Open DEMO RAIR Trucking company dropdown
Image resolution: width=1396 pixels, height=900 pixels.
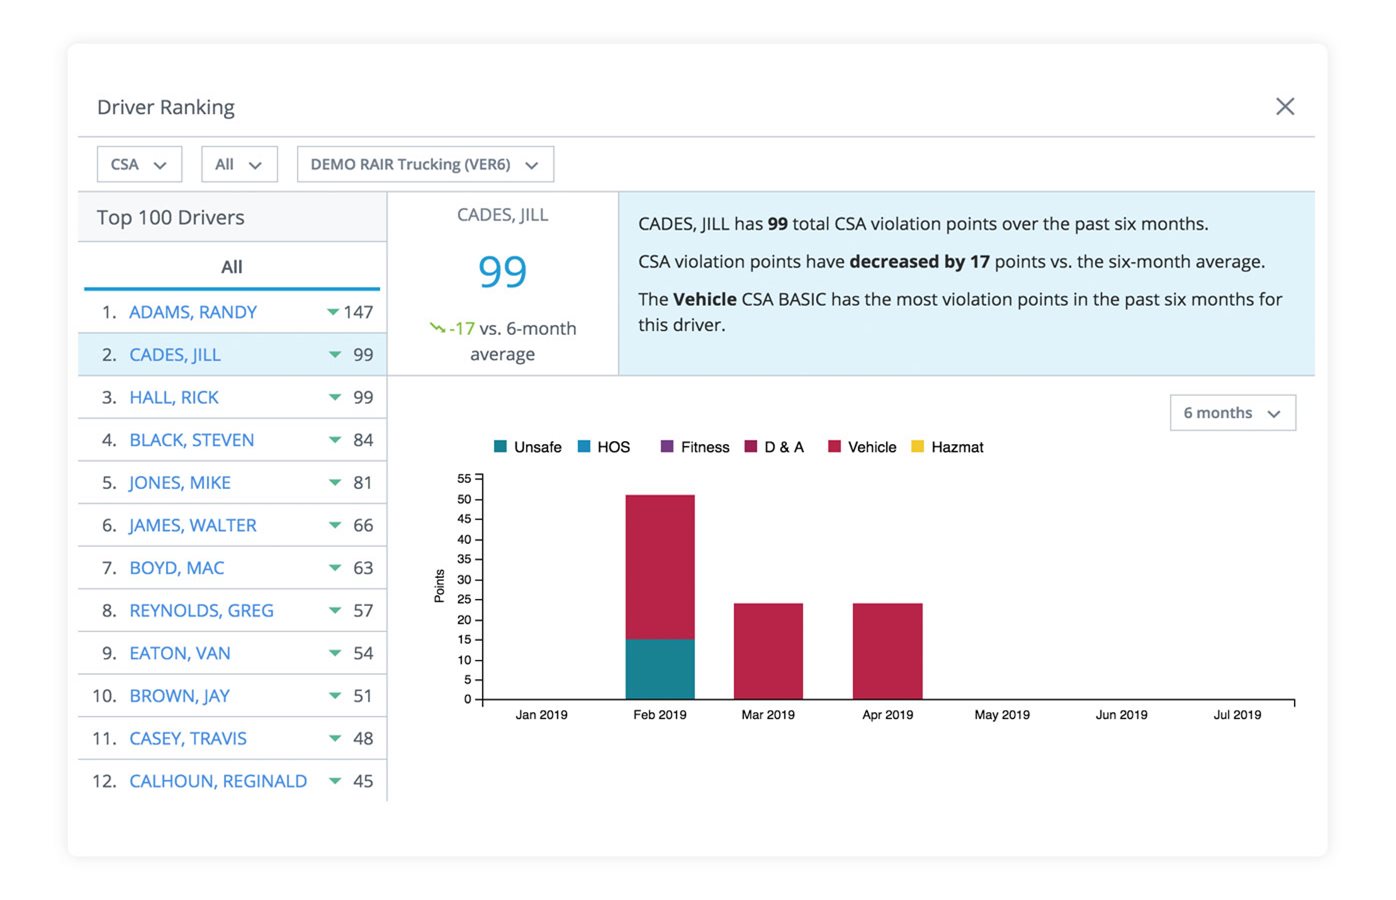[x=425, y=165]
